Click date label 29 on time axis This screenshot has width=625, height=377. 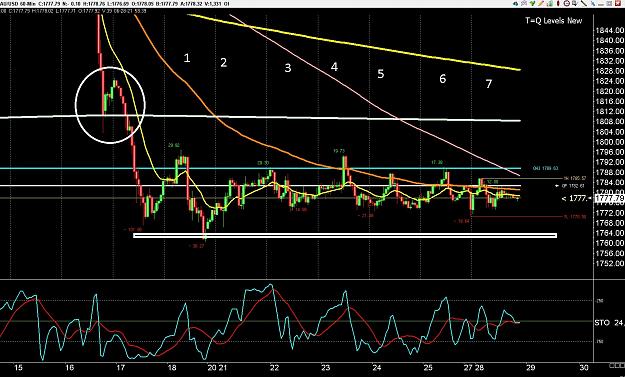[530, 367]
